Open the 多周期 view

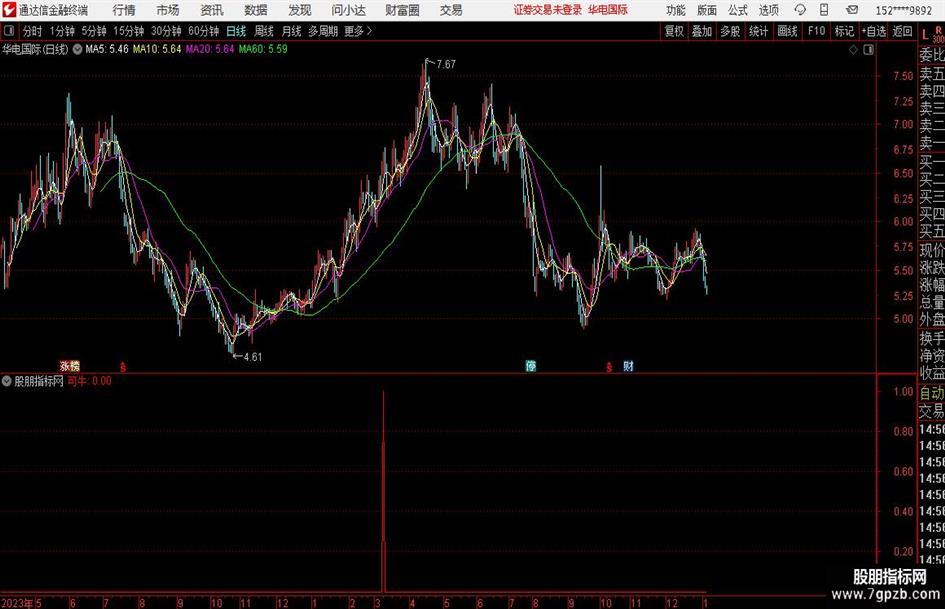tap(323, 31)
